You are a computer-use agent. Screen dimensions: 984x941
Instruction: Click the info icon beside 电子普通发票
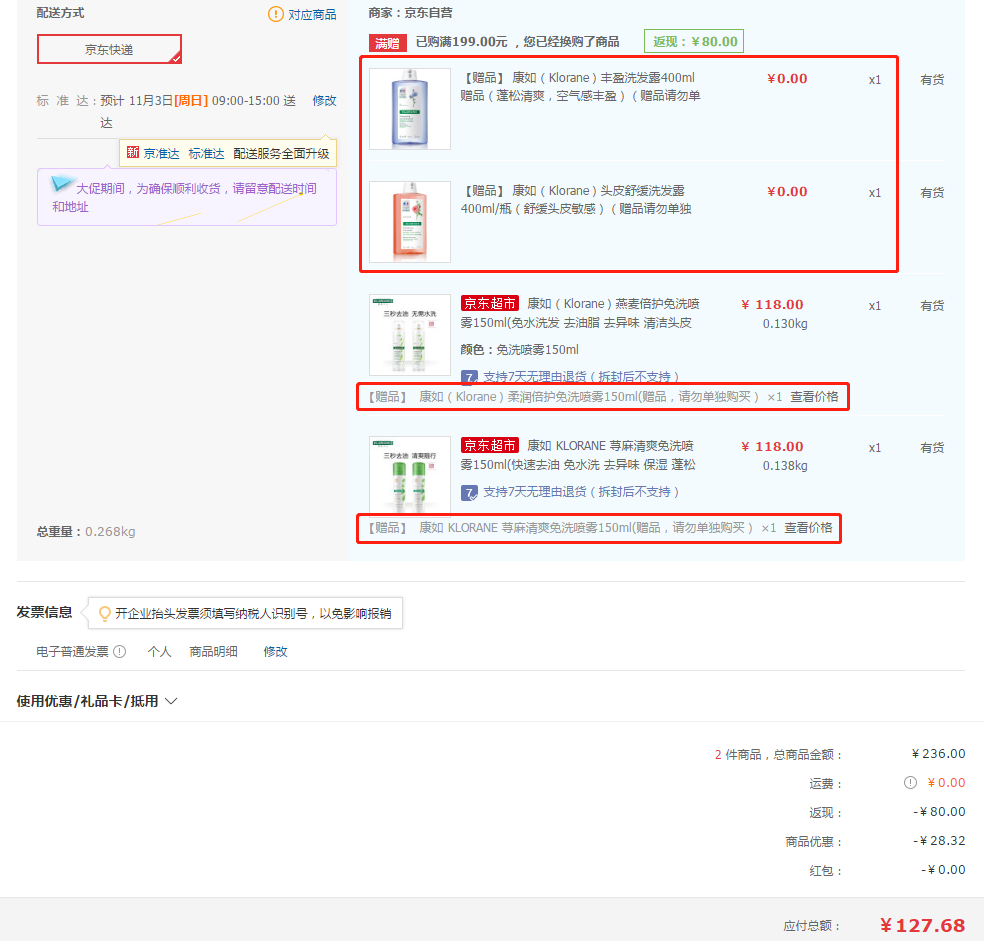click(x=119, y=652)
